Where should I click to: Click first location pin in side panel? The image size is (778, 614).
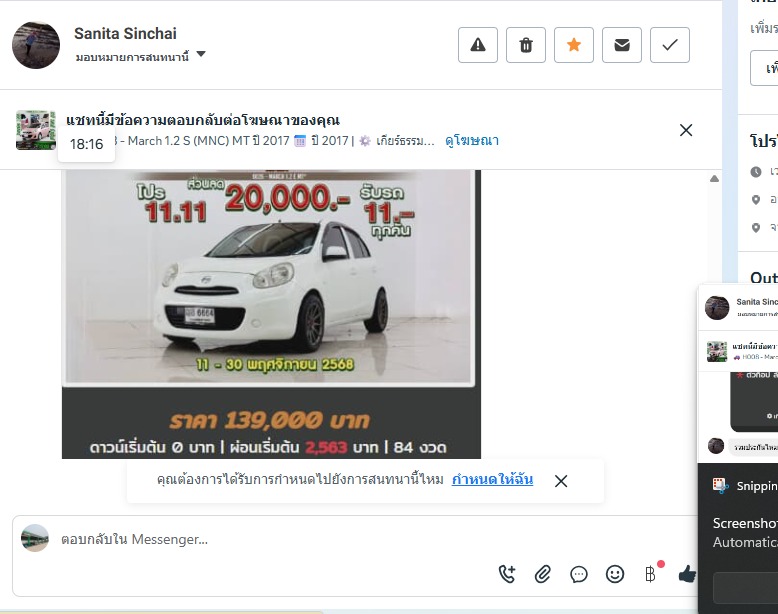(x=756, y=200)
